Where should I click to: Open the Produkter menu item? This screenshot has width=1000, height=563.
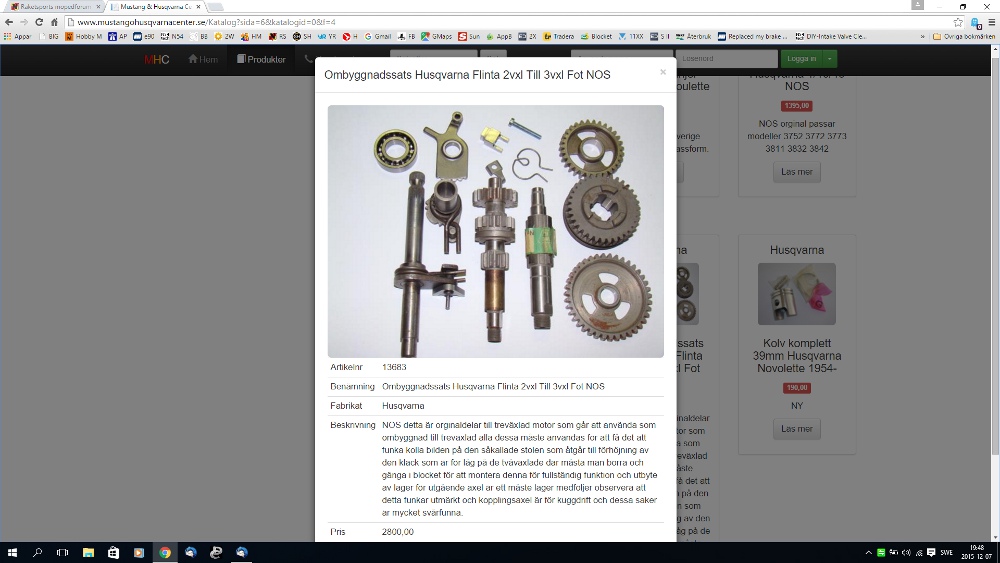[261, 59]
